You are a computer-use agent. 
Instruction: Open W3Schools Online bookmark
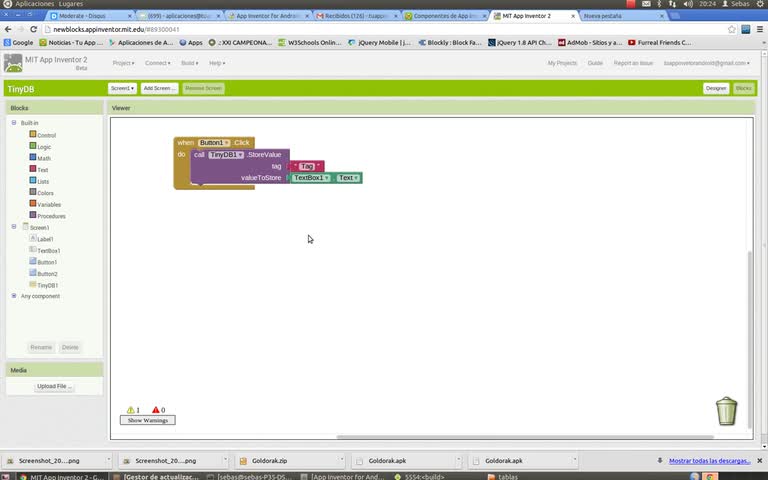pyautogui.click(x=310, y=43)
